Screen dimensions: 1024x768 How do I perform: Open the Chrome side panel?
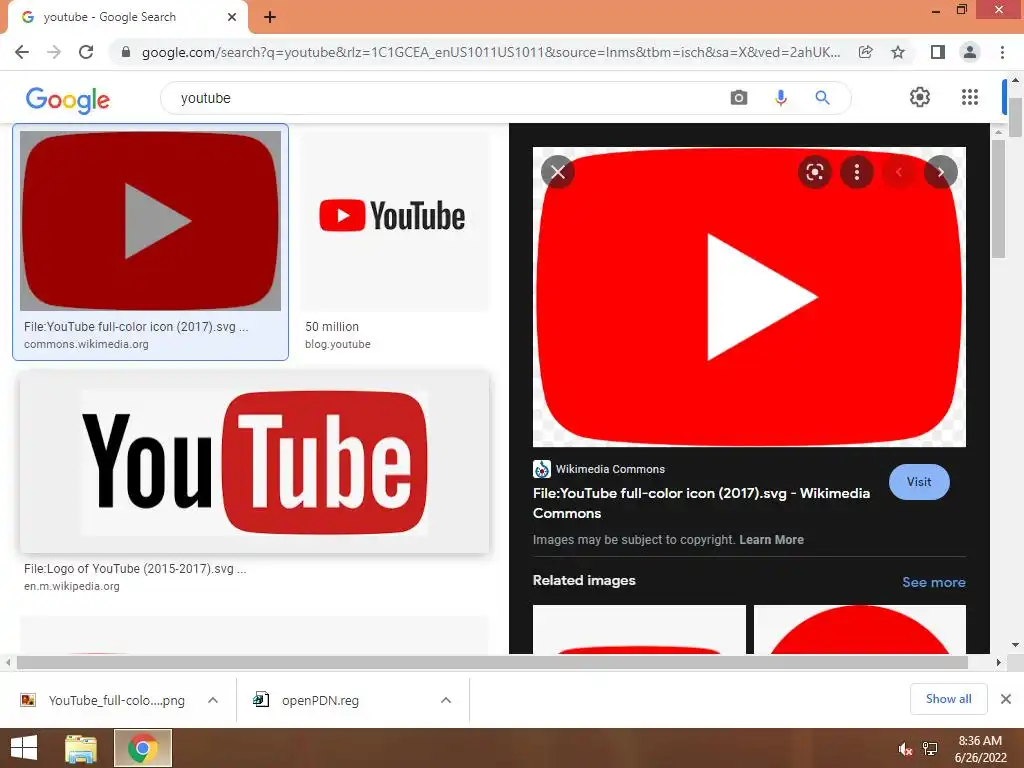click(x=938, y=52)
